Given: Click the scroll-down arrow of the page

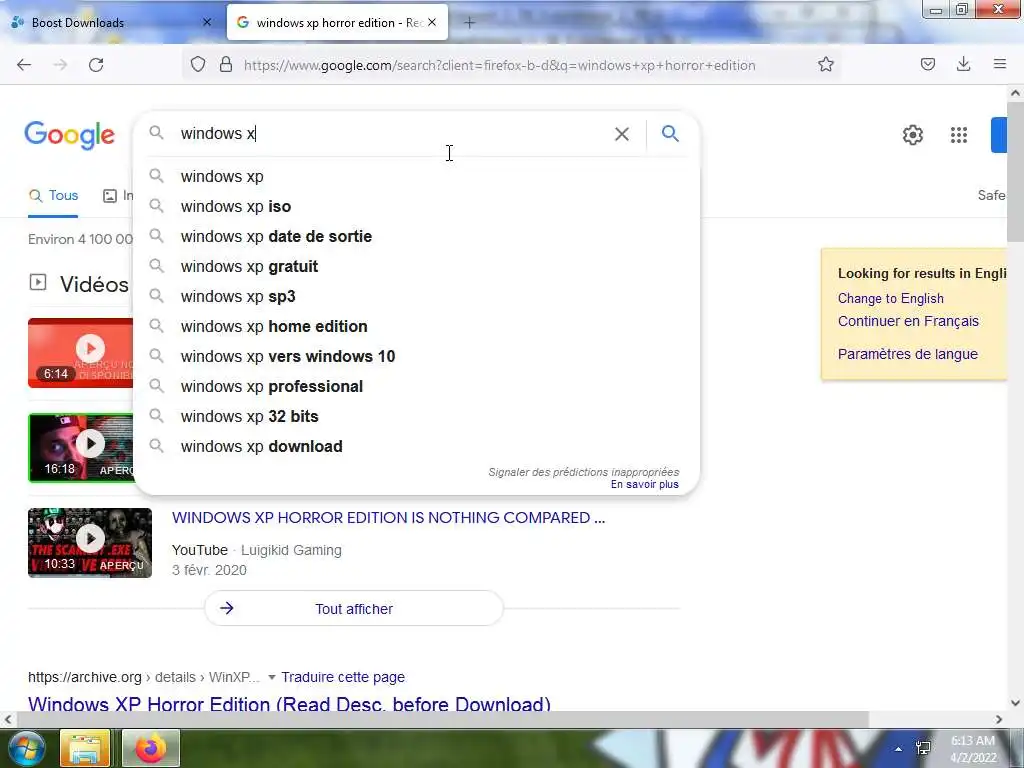Looking at the screenshot, I should (1016, 703).
